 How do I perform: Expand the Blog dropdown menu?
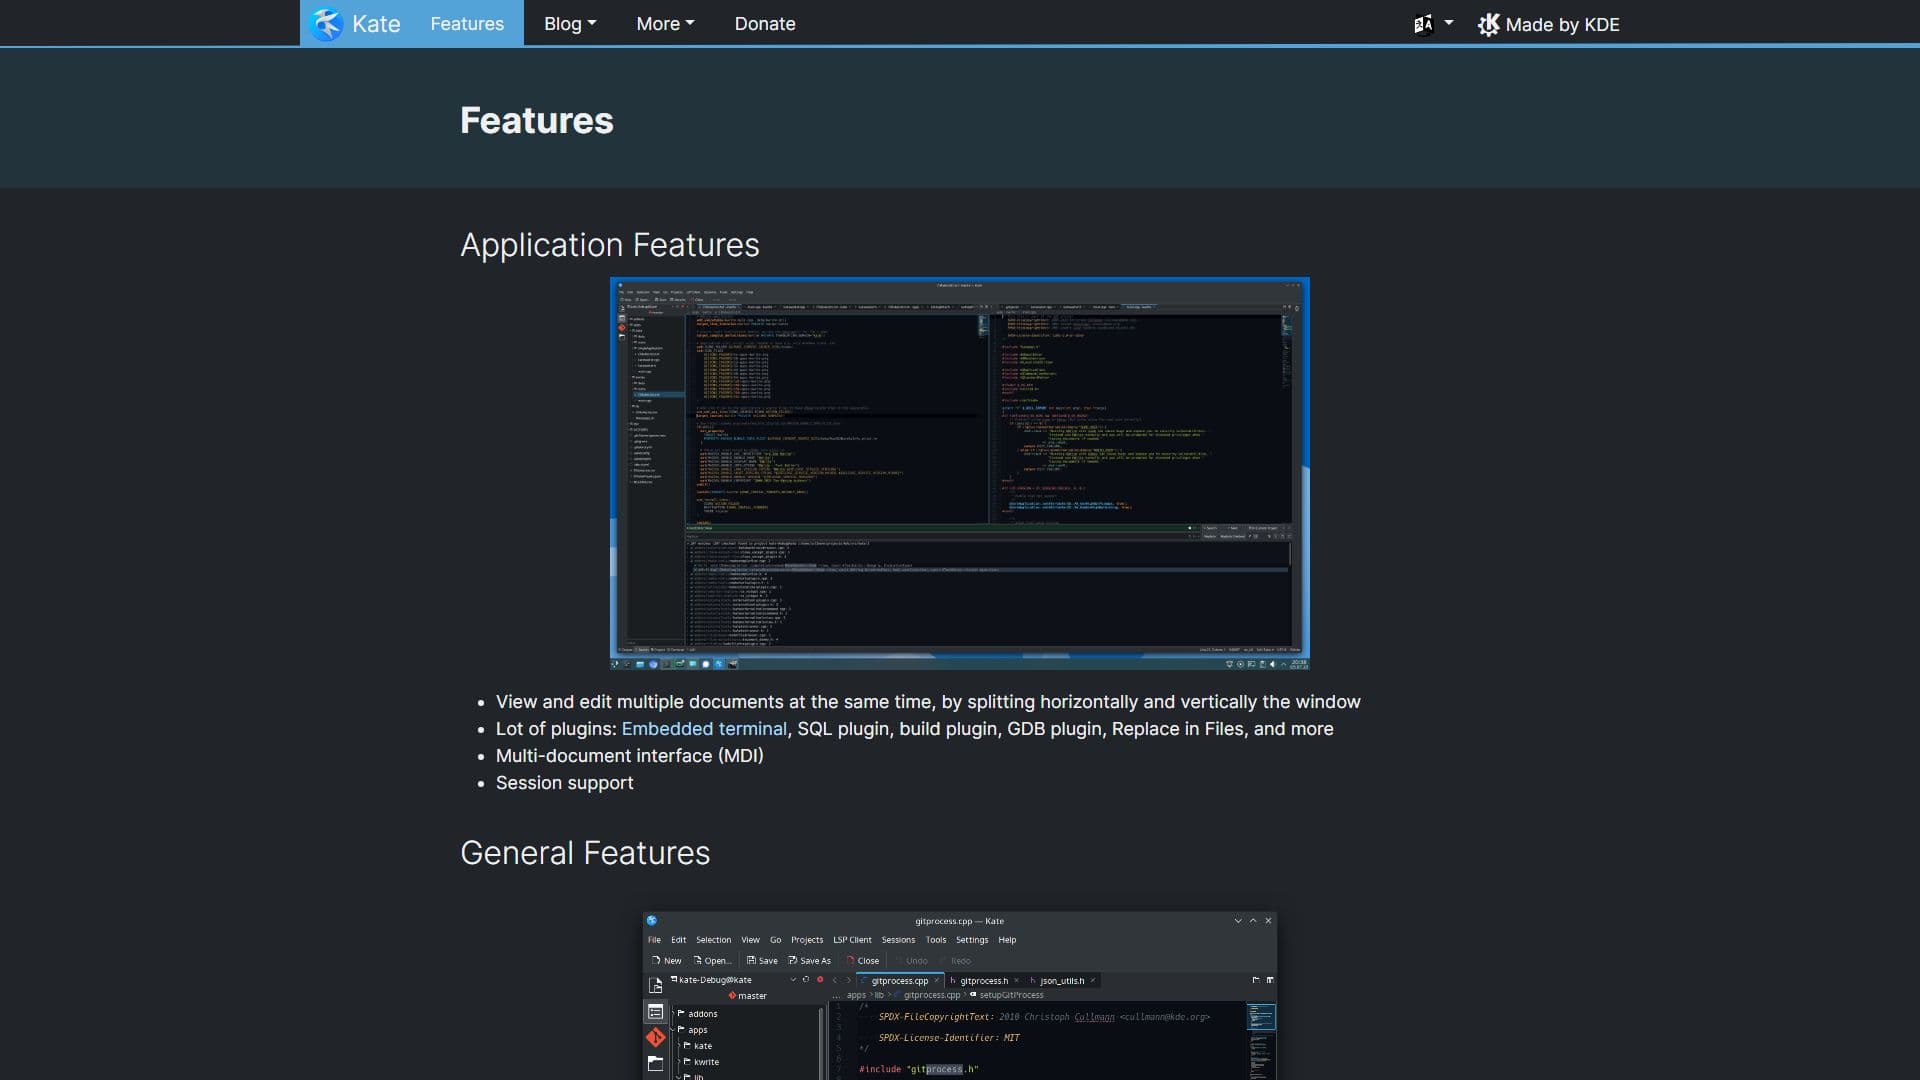click(x=570, y=23)
